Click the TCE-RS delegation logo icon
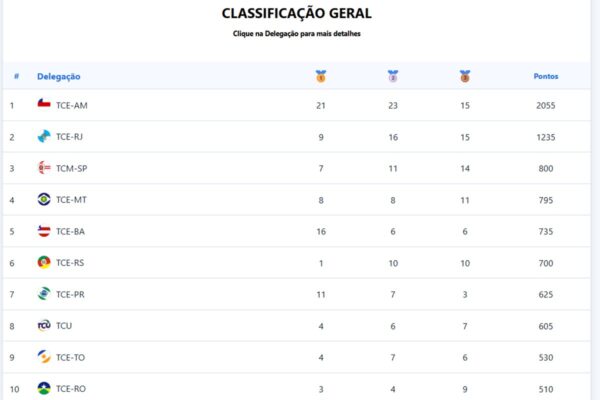Screen dimensions: 600x400 pyautogui.click(x=44, y=262)
